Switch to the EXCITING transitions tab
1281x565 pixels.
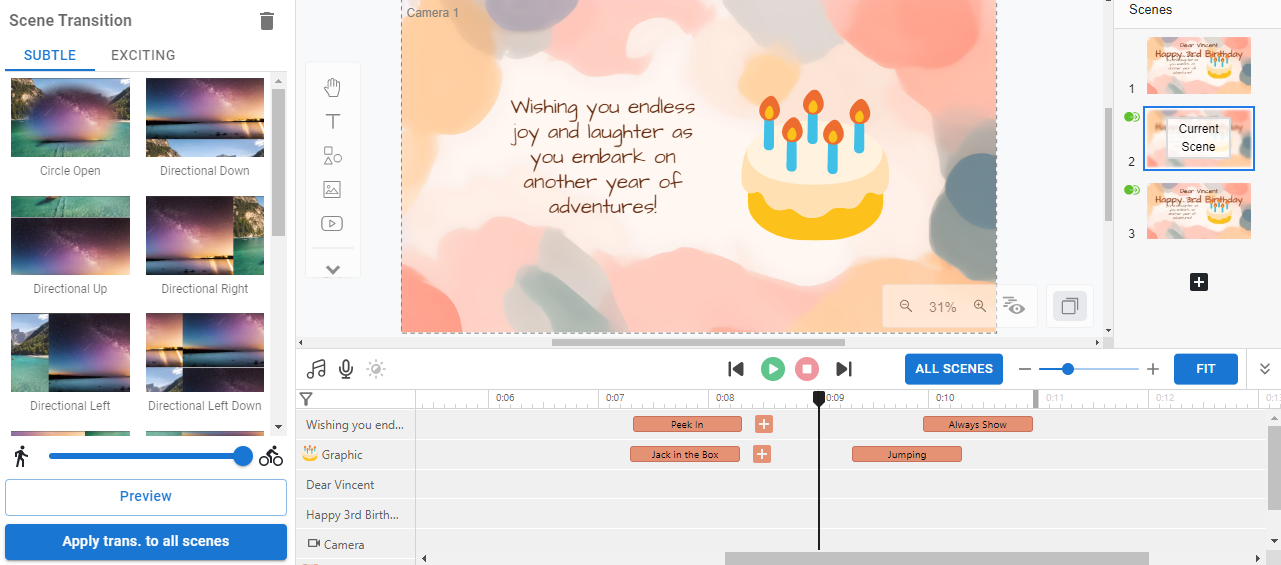pos(143,56)
